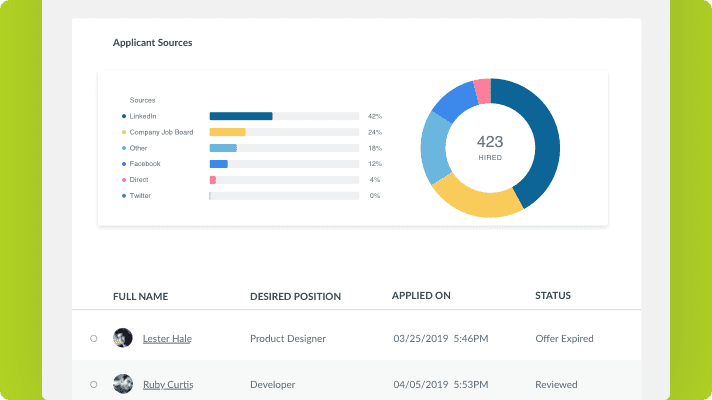Screen dimensions: 712x400
Task: Click the Company Job Board 24% bar
Action: pos(284,132)
